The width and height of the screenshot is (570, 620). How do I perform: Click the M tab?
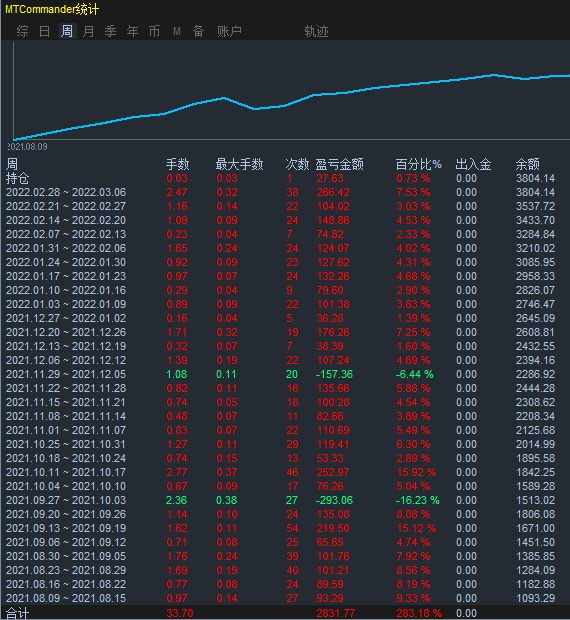pos(177,31)
